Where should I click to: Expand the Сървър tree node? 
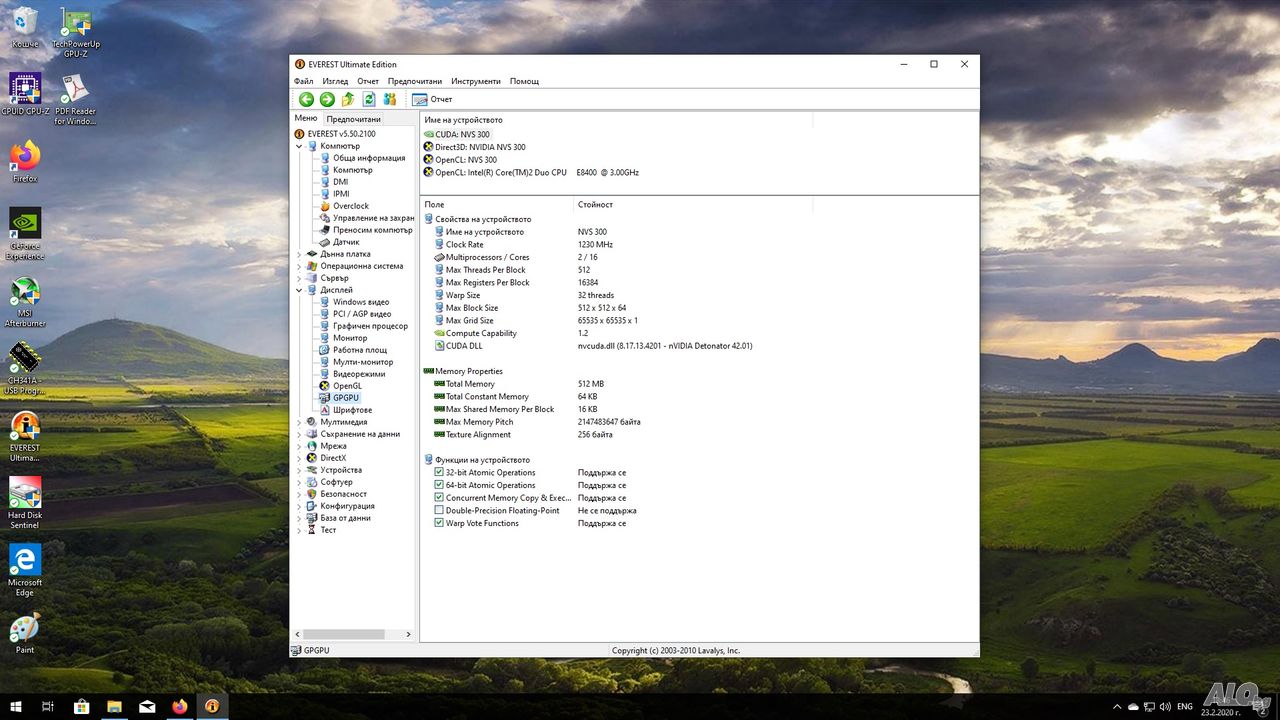coord(299,278)
